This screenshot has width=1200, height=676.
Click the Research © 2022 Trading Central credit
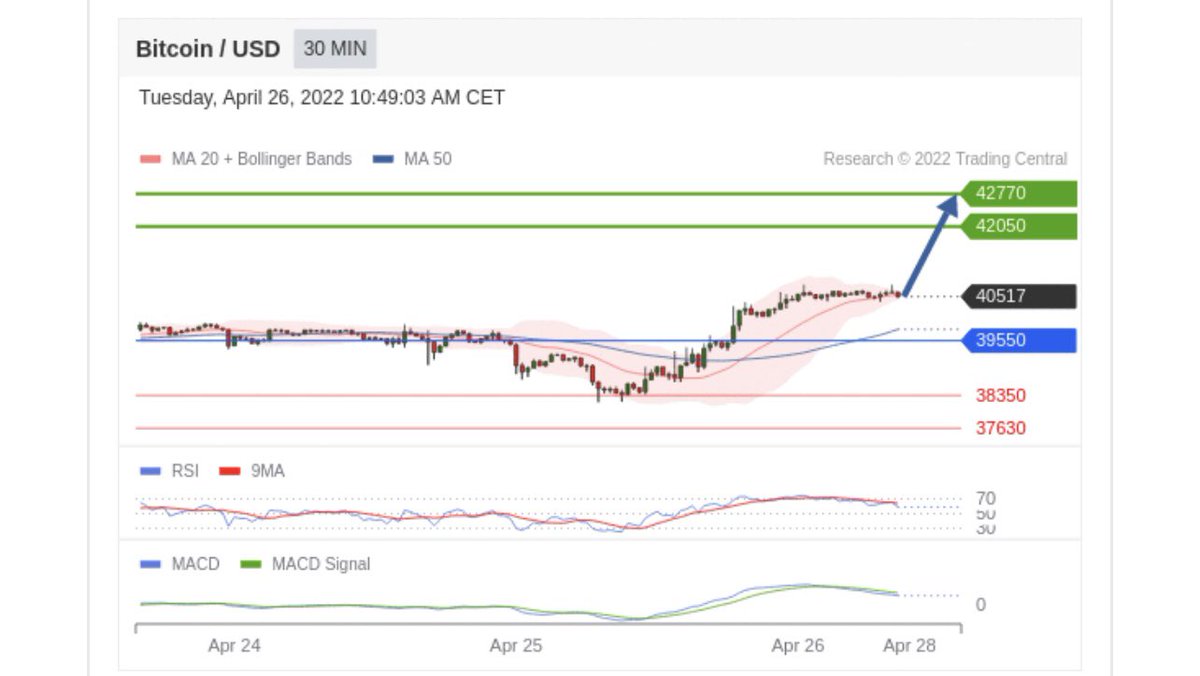coord(945,158)
